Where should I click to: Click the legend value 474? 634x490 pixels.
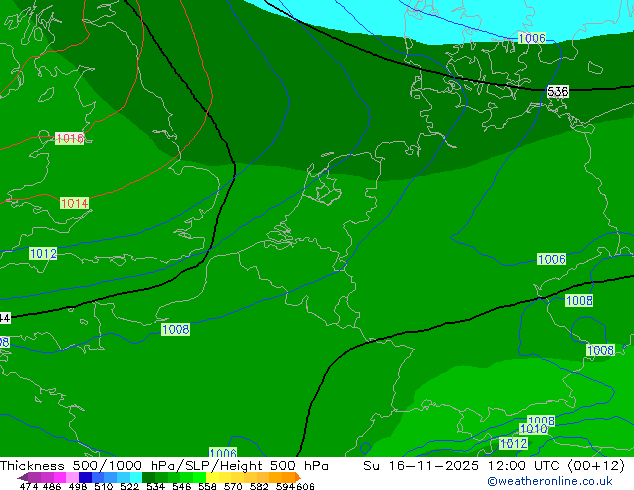tap(29, 486)
